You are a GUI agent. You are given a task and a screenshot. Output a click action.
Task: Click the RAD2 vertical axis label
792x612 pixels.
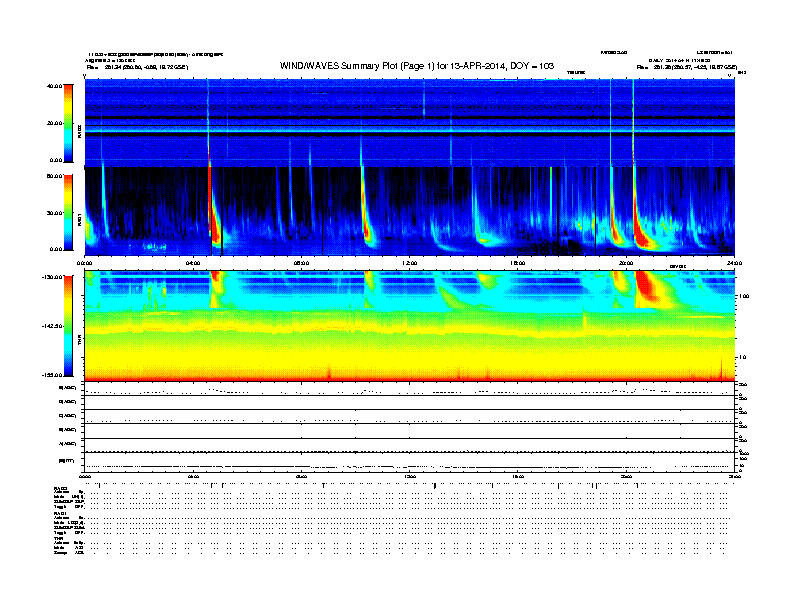tap(79, 131)
